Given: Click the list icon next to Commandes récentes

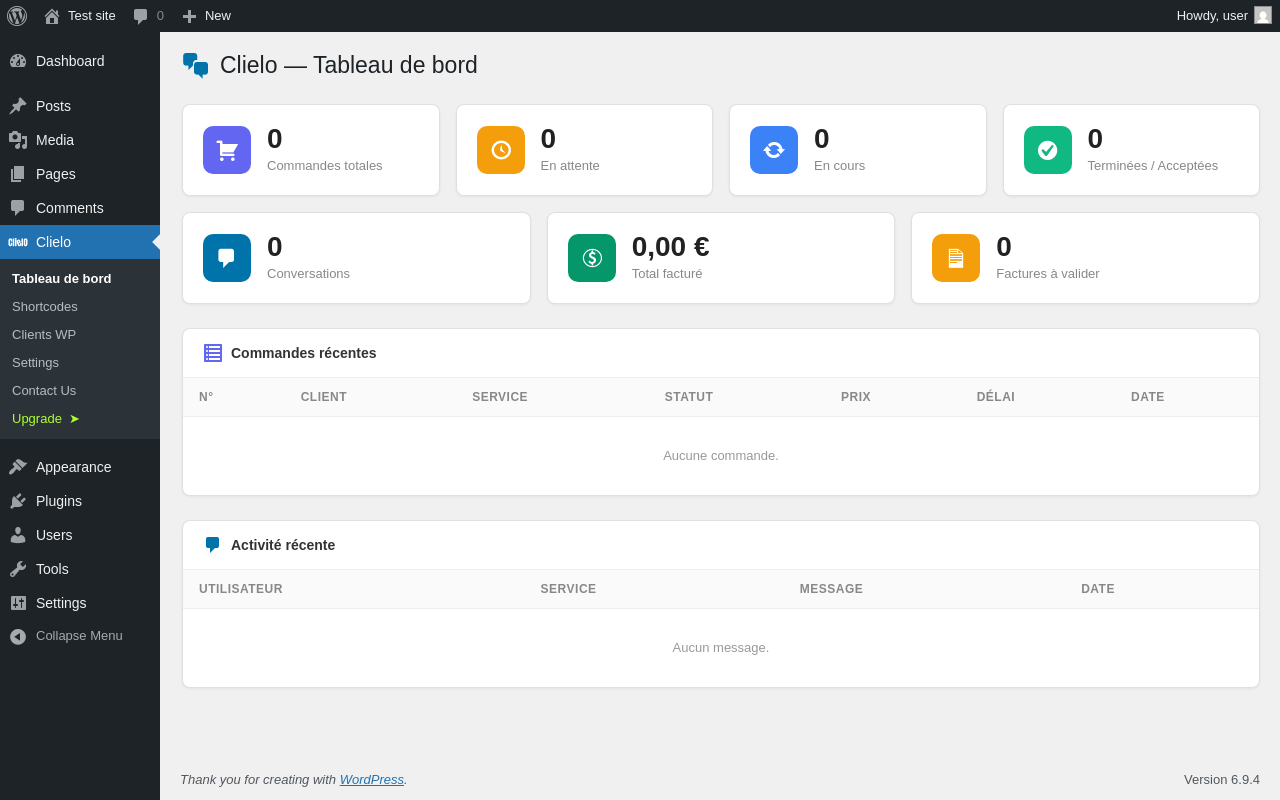Looking at the screenshot, I should [213, 353].
